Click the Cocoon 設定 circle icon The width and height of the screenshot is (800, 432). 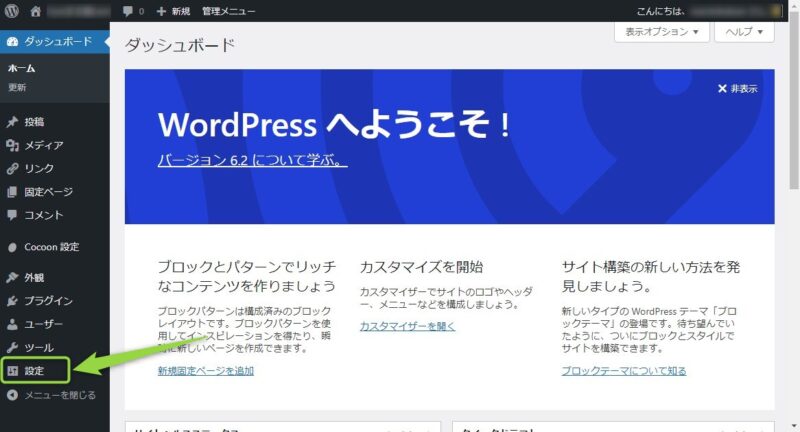tap(12, 247)
